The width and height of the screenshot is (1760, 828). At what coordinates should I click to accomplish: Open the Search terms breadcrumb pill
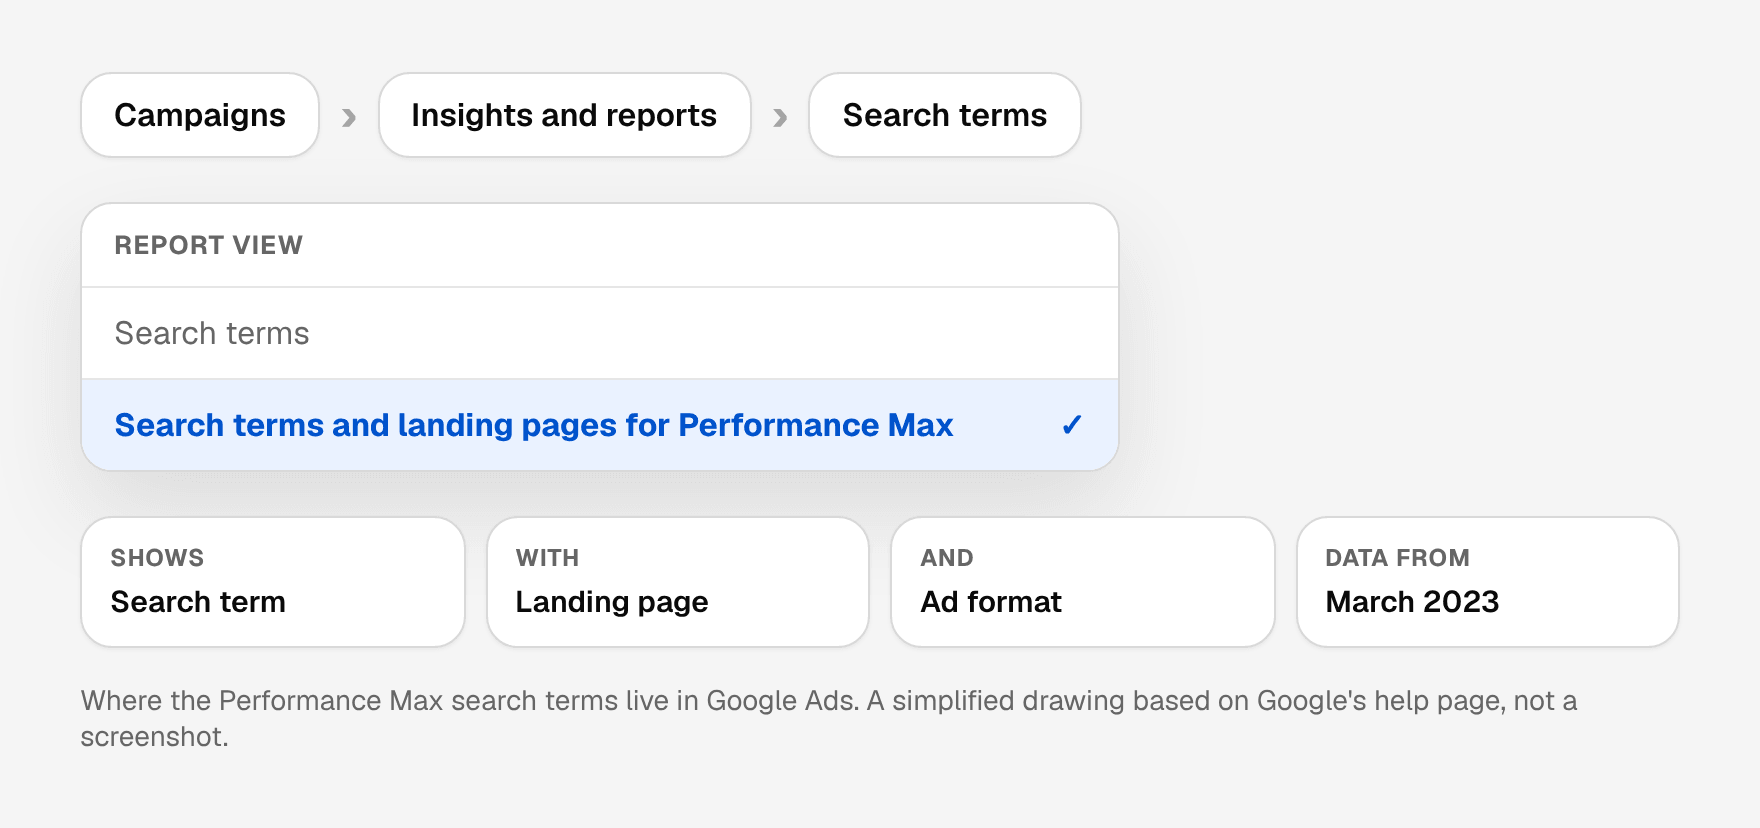coord(944,115)
